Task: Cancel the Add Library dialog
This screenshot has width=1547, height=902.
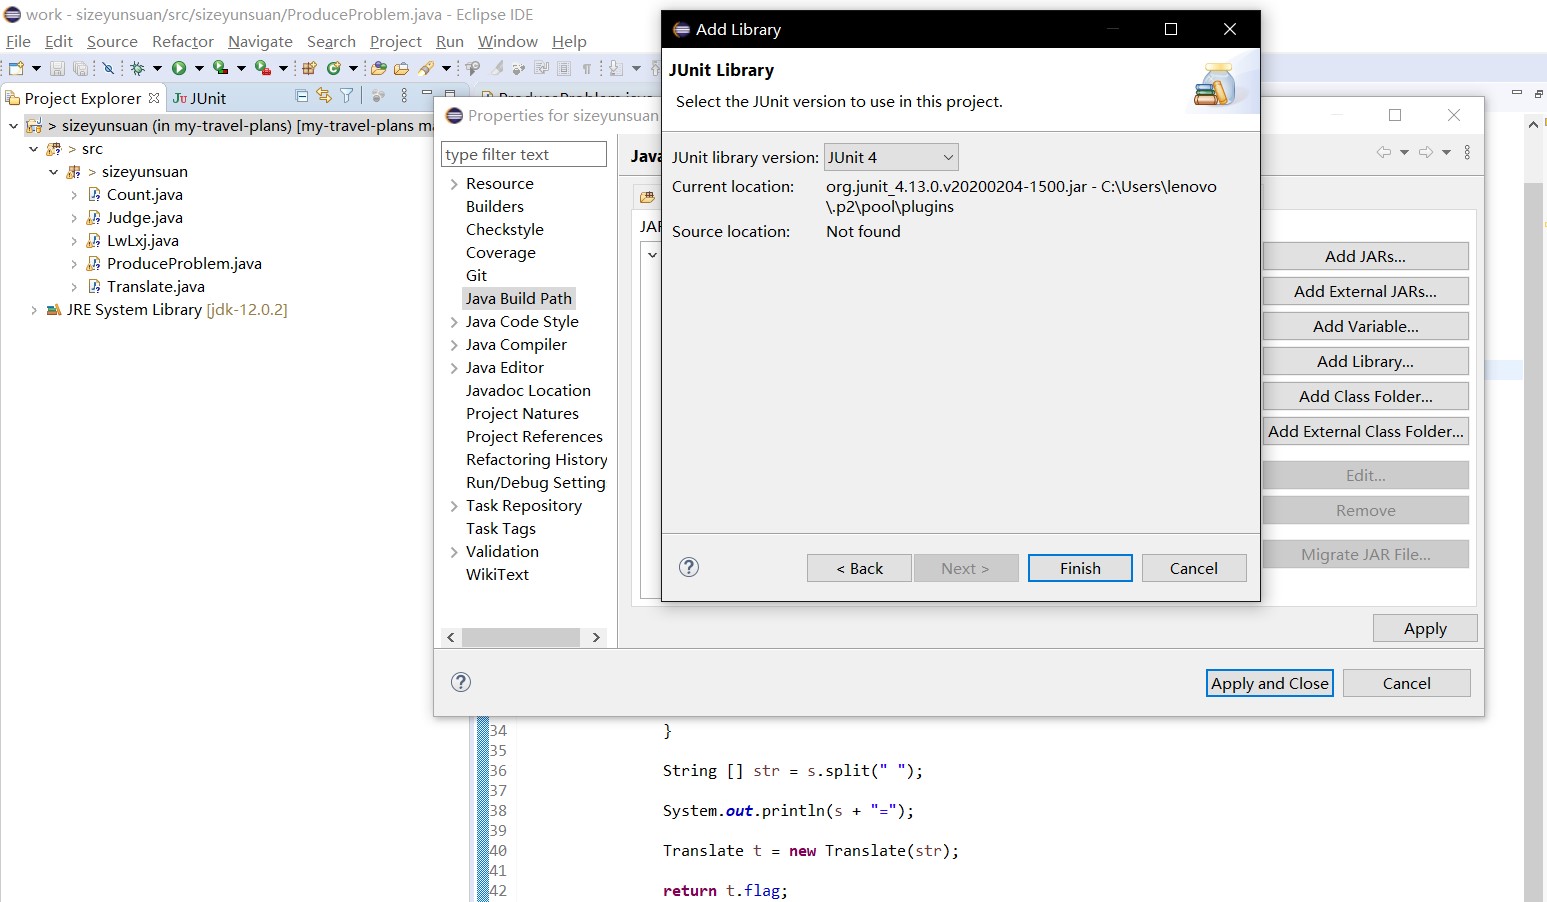Action: 1194,568
